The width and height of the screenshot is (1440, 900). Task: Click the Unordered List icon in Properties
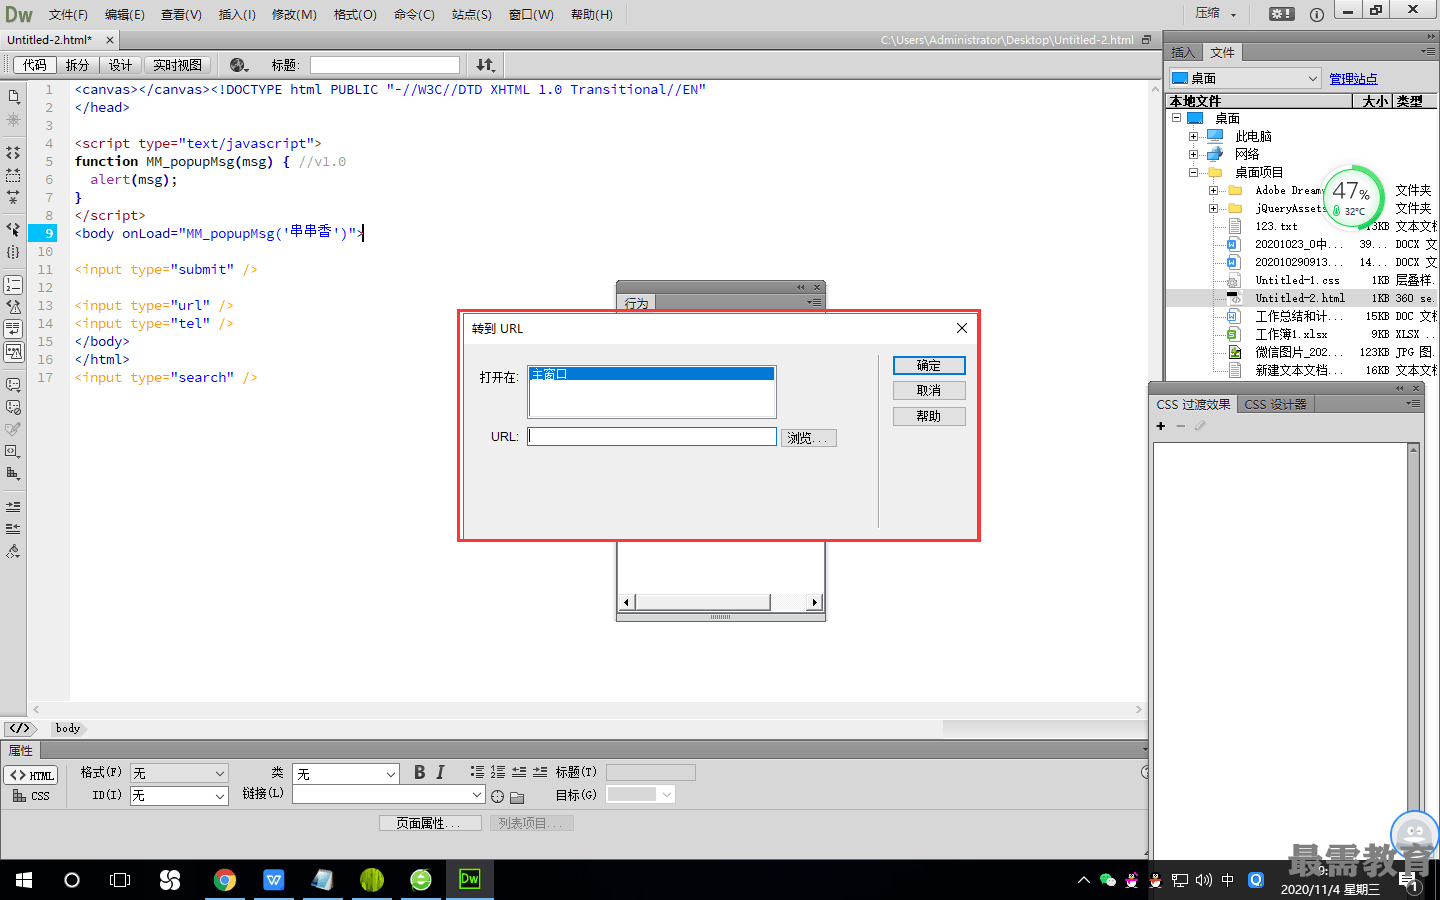pyautogui.click(x=477, y=772)
